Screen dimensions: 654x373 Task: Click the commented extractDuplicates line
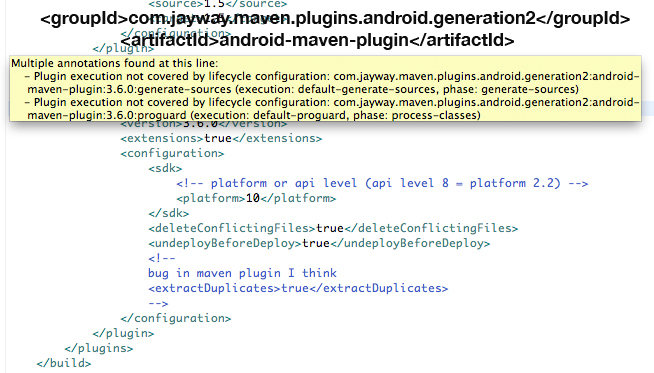[298, 288]
